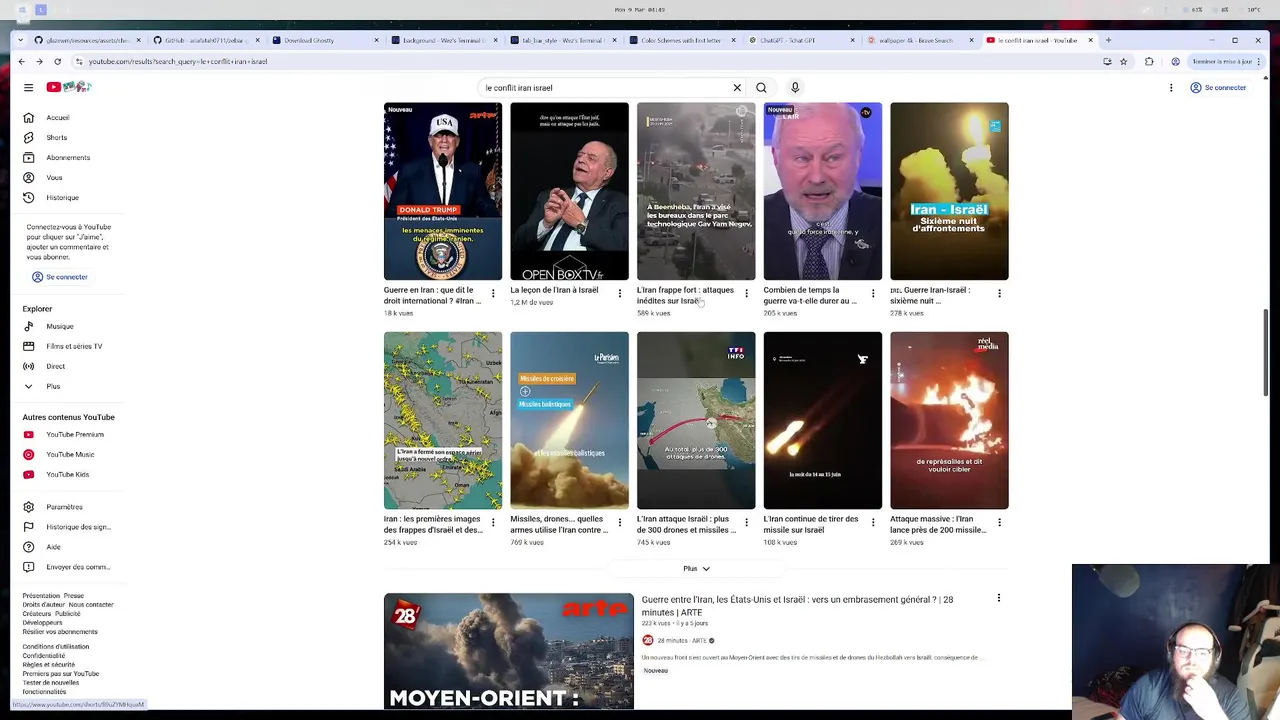Image resolution: width=1280 pixels, height=720 pixels.
Task: Switch to the Color Schemes browser tab
Action: 681,40
